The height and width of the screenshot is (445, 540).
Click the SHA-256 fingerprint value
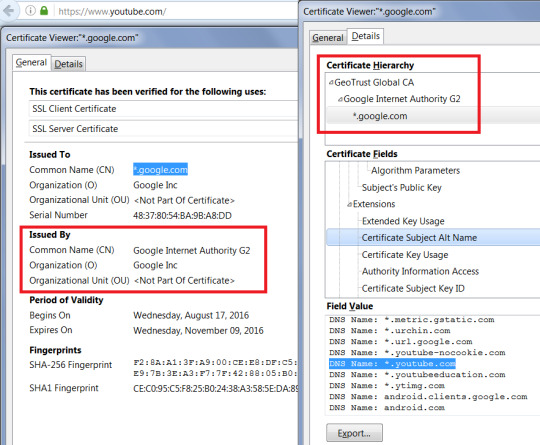pos(215,368)
